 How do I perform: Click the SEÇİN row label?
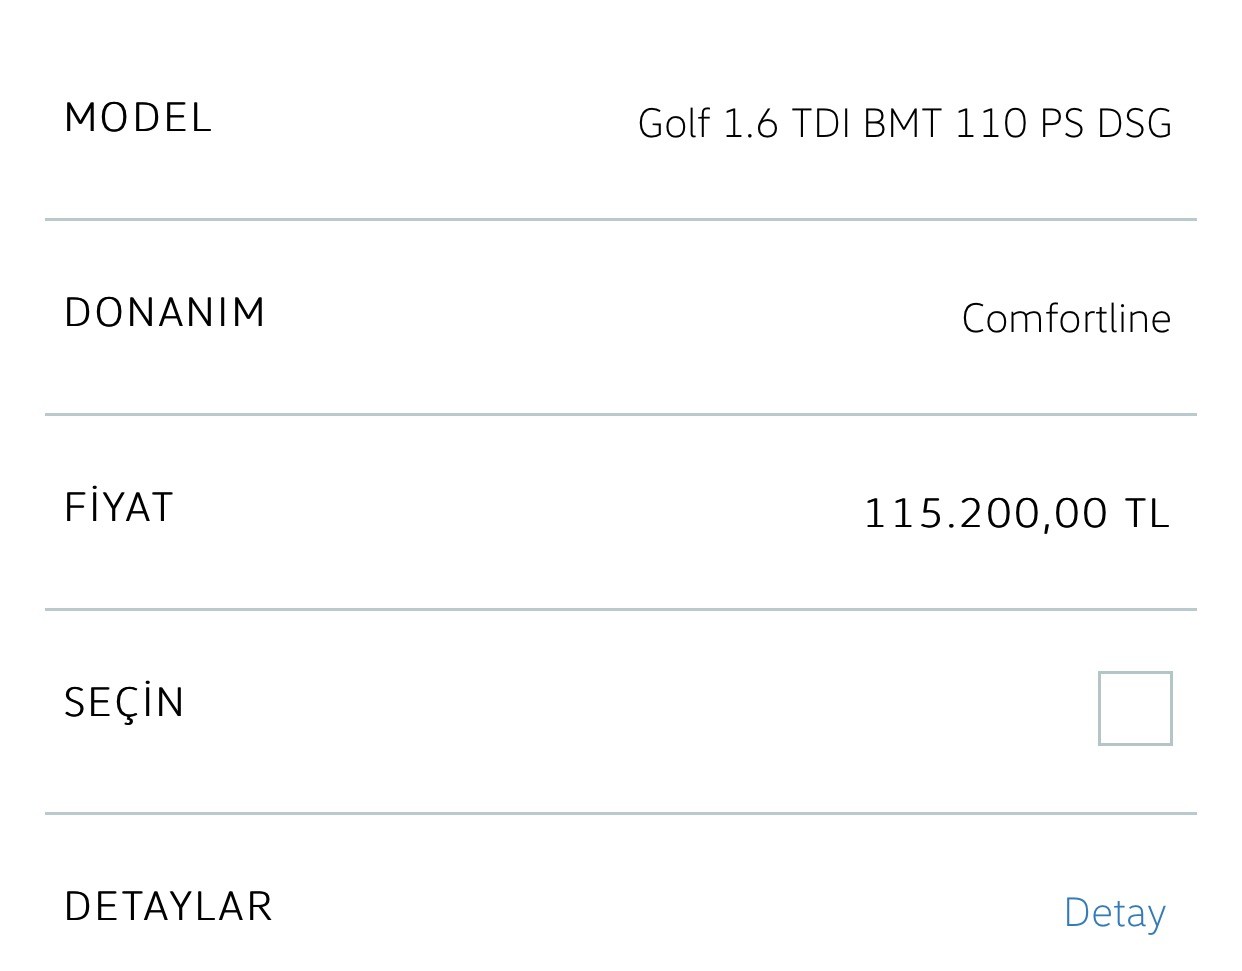(125, 701)
